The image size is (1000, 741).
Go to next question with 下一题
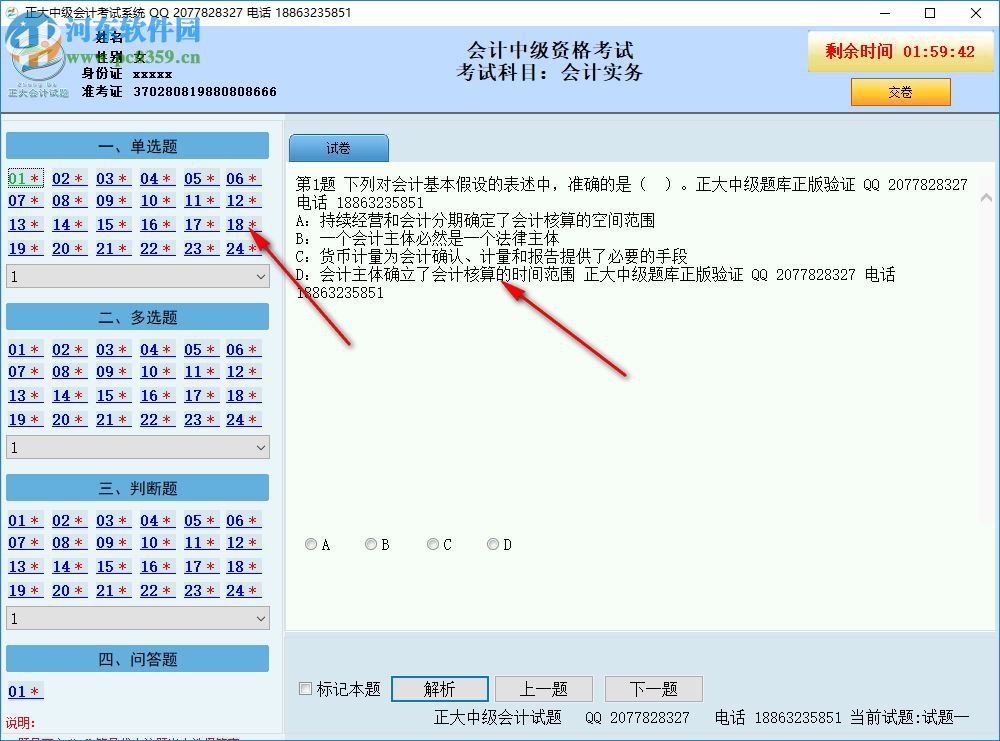pos(653,688)
